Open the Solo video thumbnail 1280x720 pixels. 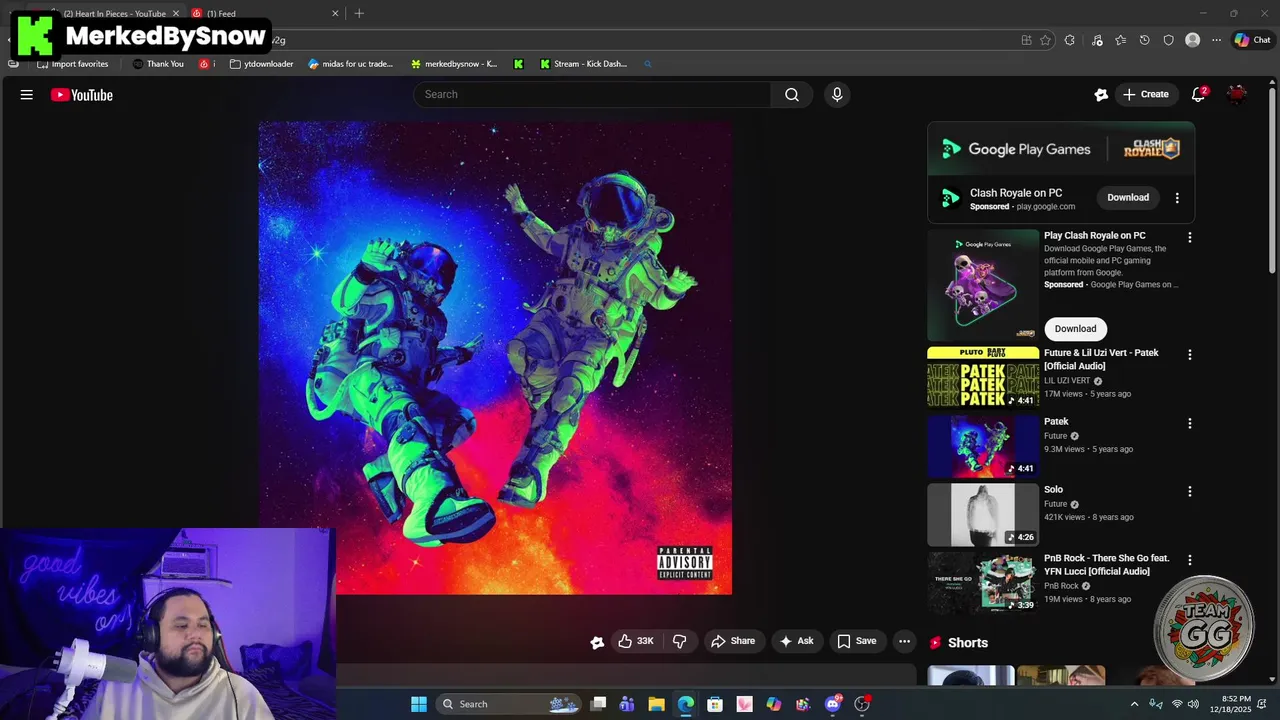983,514
